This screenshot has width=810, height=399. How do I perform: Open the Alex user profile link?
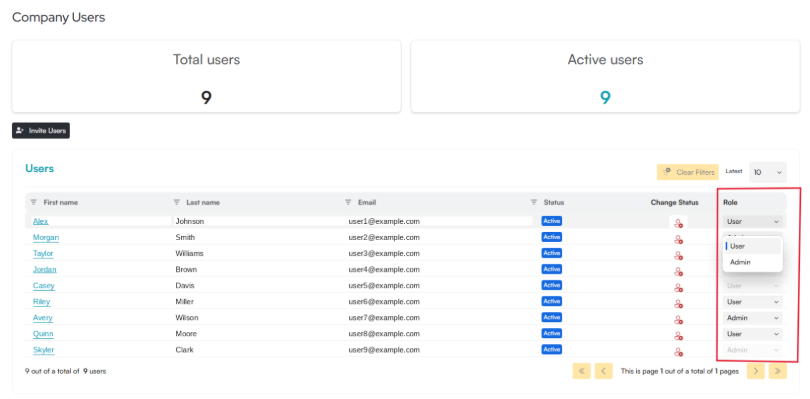(x=41, y=221)
